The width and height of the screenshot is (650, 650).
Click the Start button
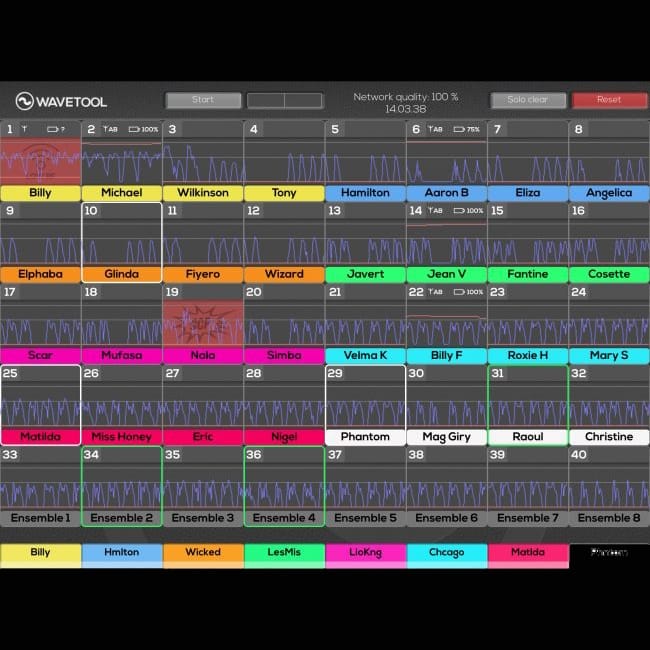(x=203, y=100)
